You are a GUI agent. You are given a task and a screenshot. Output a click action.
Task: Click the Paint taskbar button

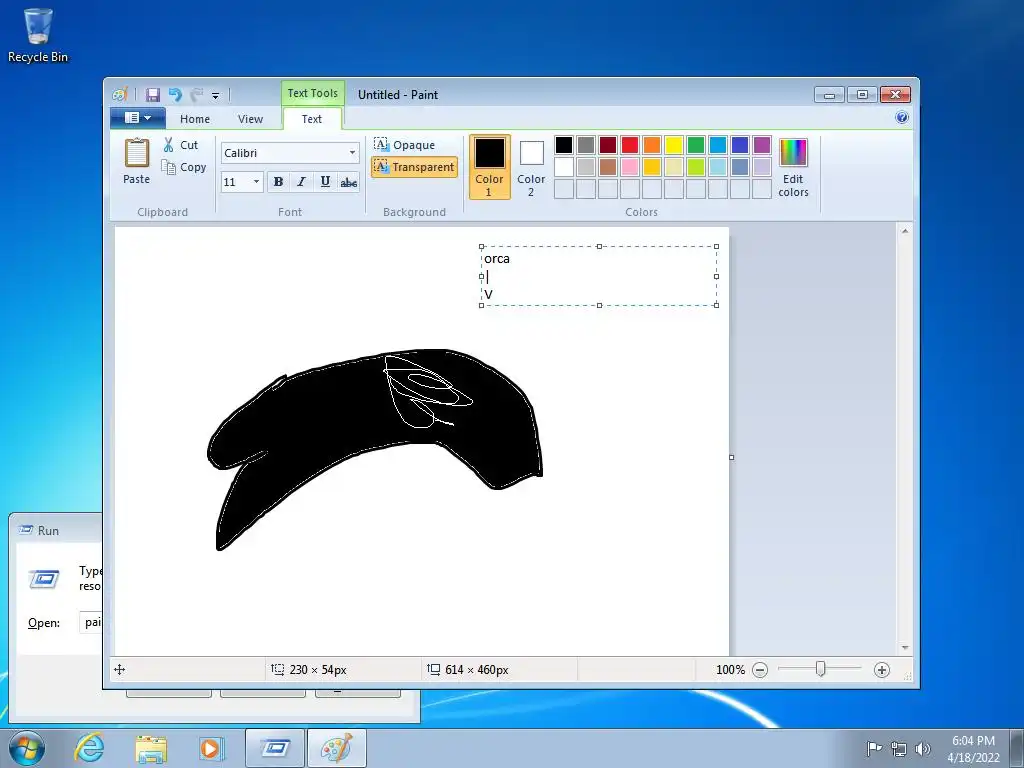[x=337, y=748]
